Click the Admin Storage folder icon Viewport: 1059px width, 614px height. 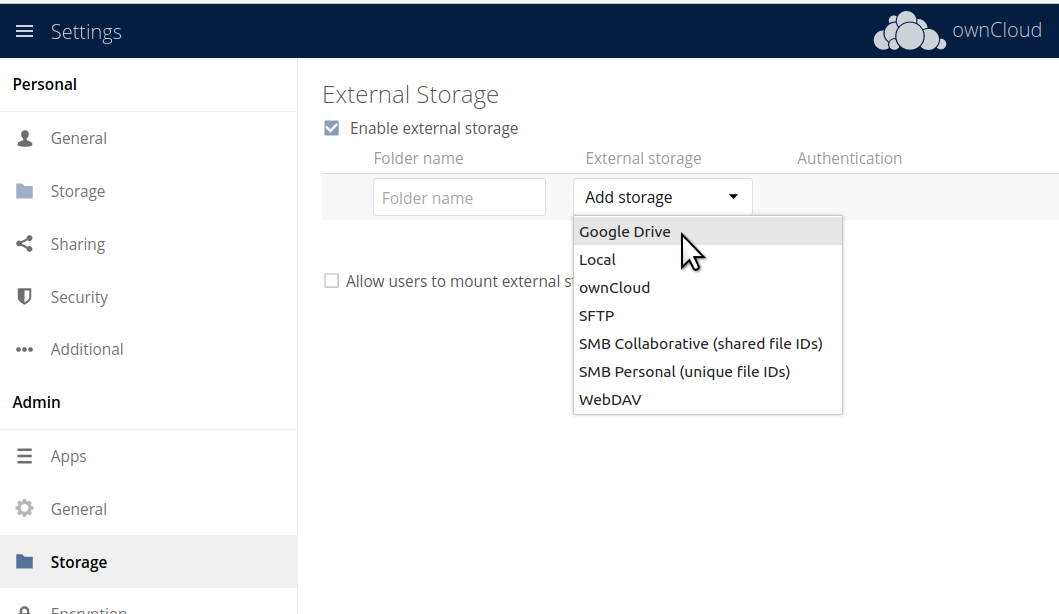coord(24,561)
